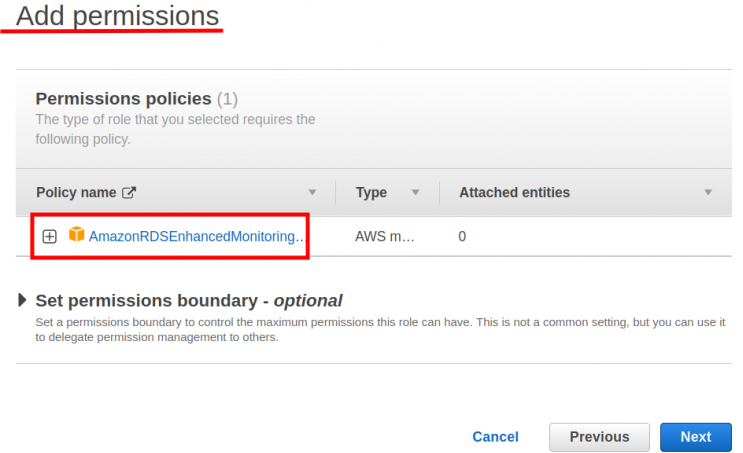Screen dimensions: 743x453
Task: Expand the AmazonRDSEnhancedMonitoring policy row plus icon
Action: 50,237
